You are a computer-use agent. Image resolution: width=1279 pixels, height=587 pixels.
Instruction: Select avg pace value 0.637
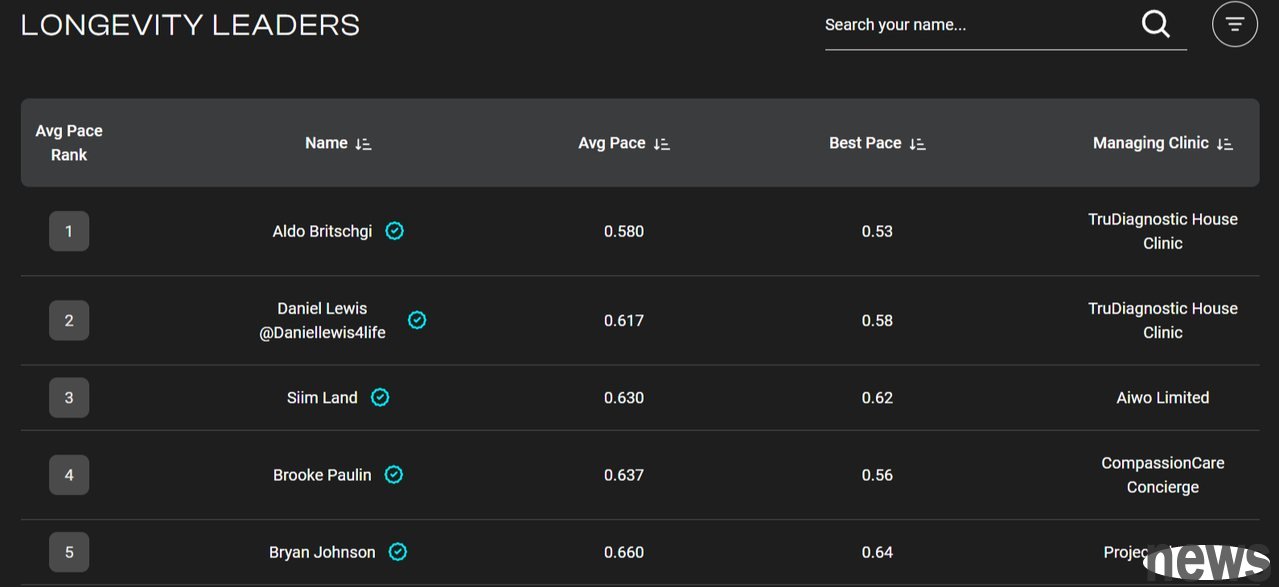624,475
